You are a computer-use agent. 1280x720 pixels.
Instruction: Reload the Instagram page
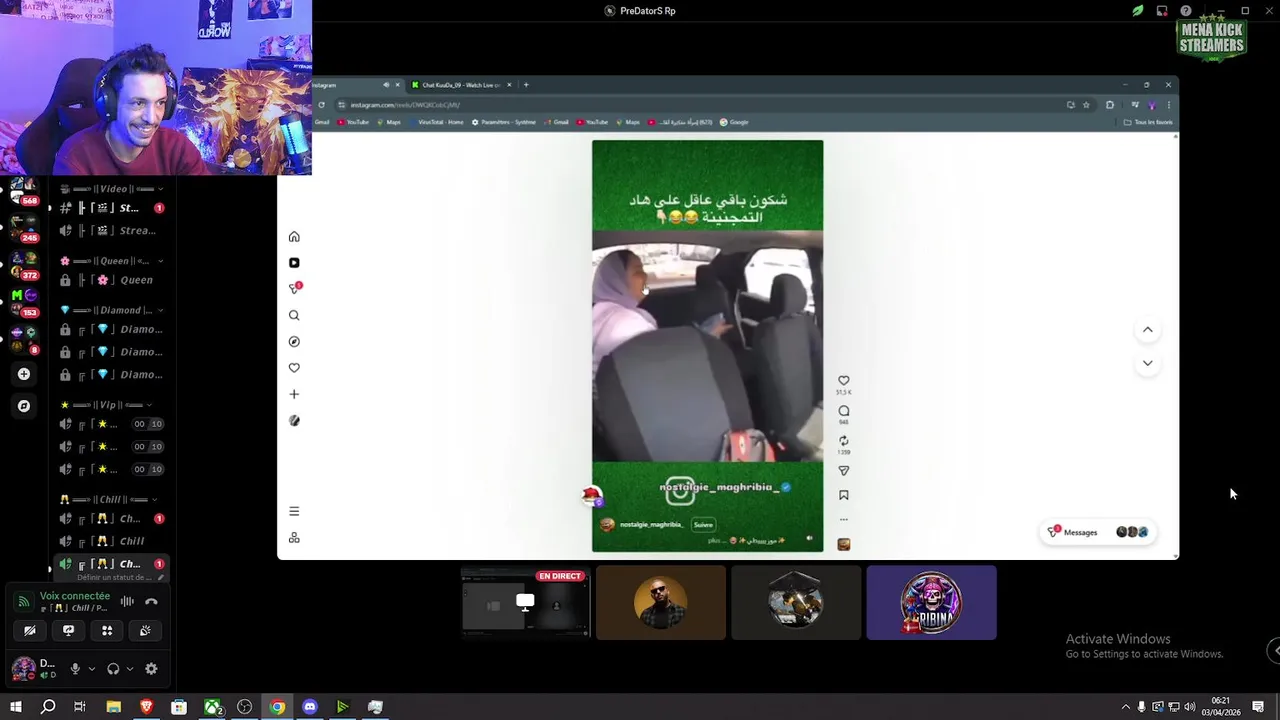(322, 105)
